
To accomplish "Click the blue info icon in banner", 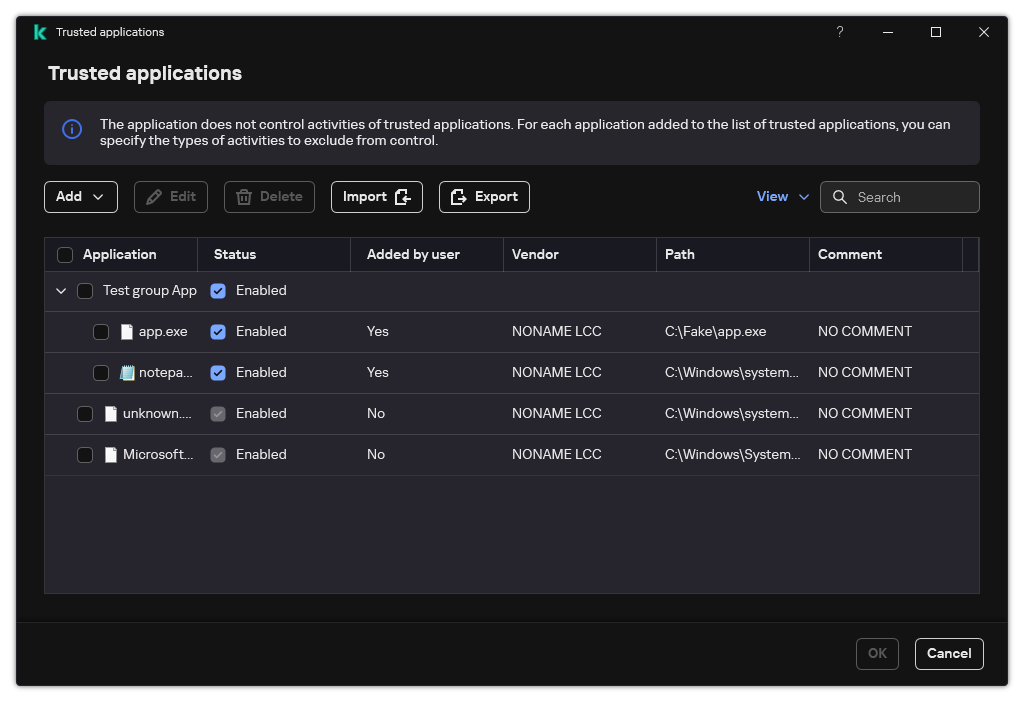I will (x=72, y=129).
